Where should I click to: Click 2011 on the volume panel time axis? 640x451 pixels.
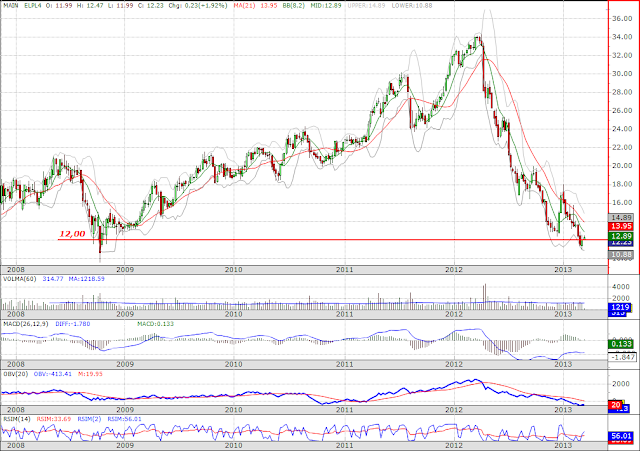(x=344, y=314)
